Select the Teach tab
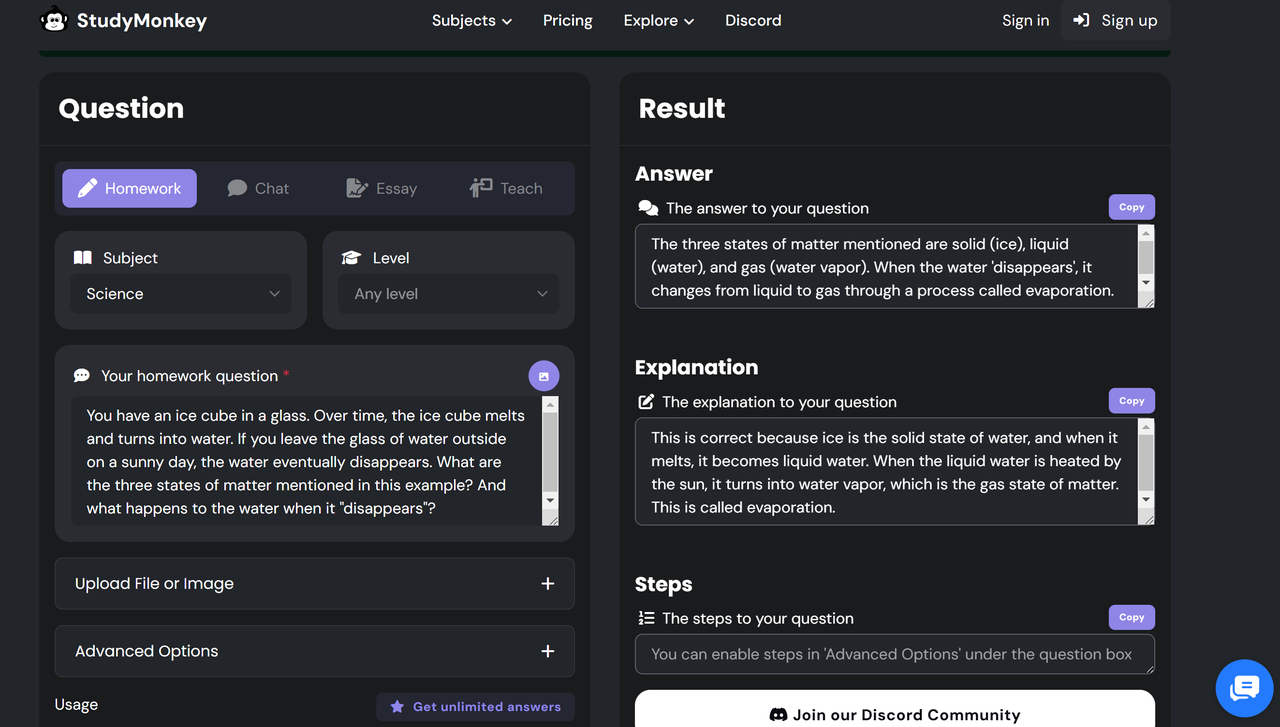 click(506, 188)
